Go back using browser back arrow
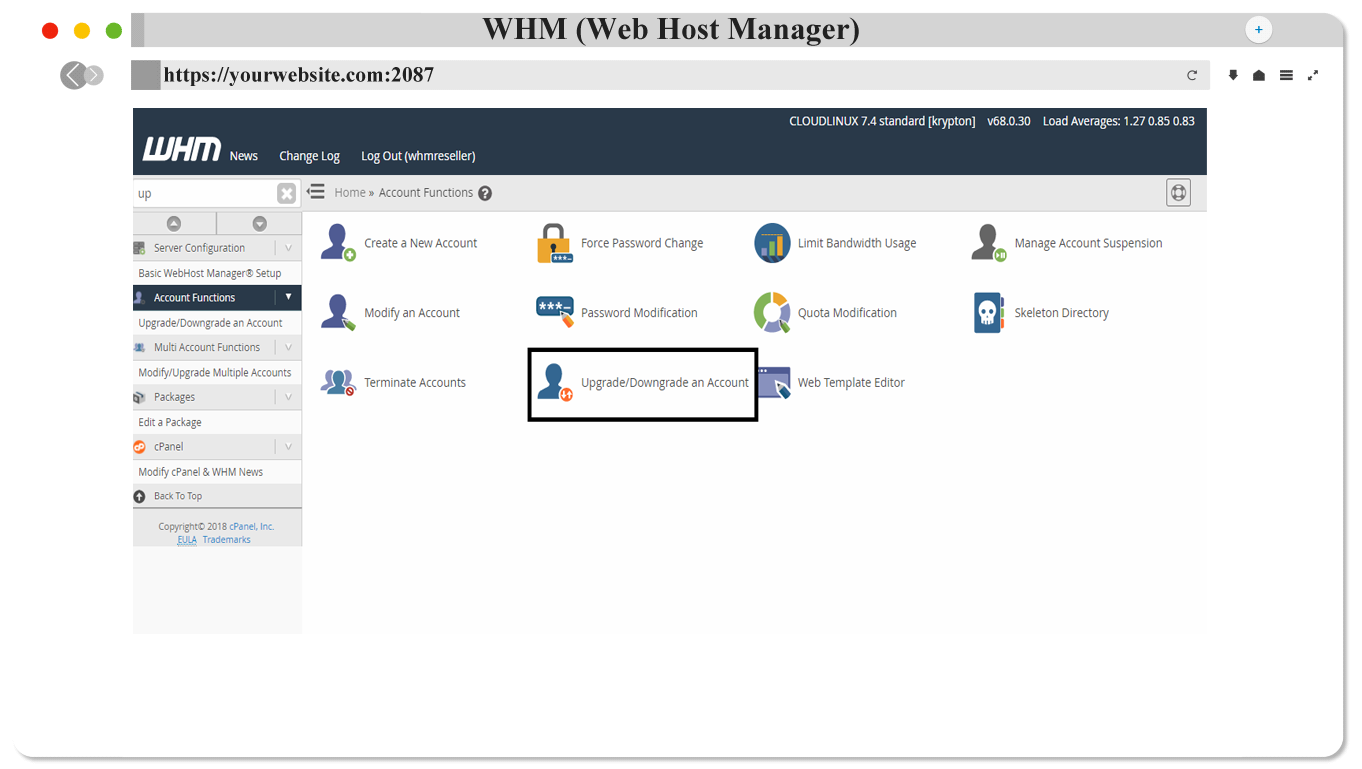 [73, 75]
